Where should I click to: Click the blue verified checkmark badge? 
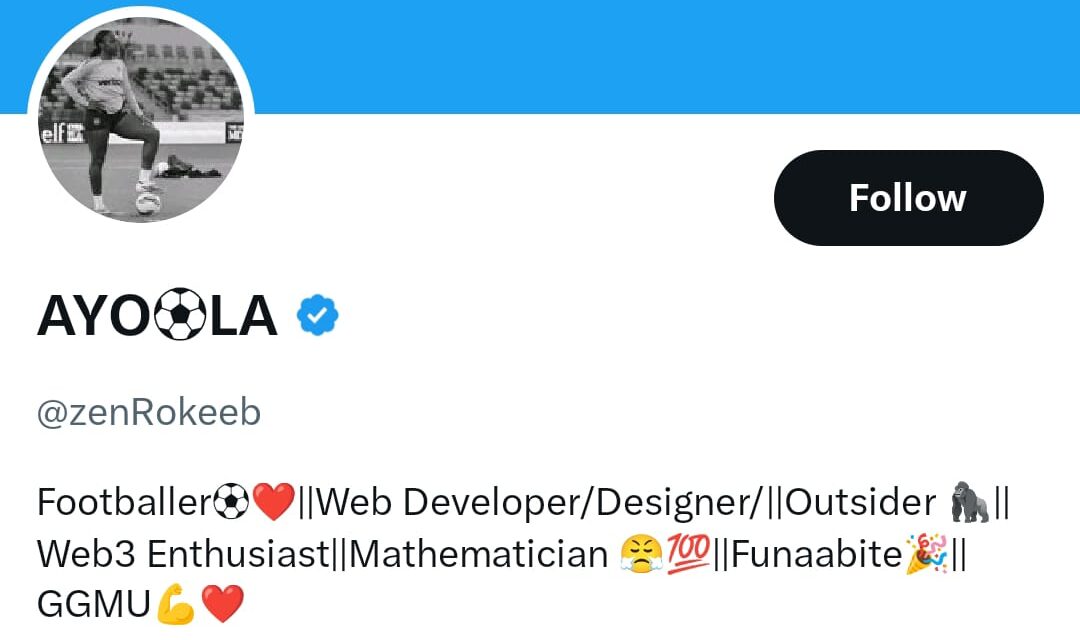[318, 316]
